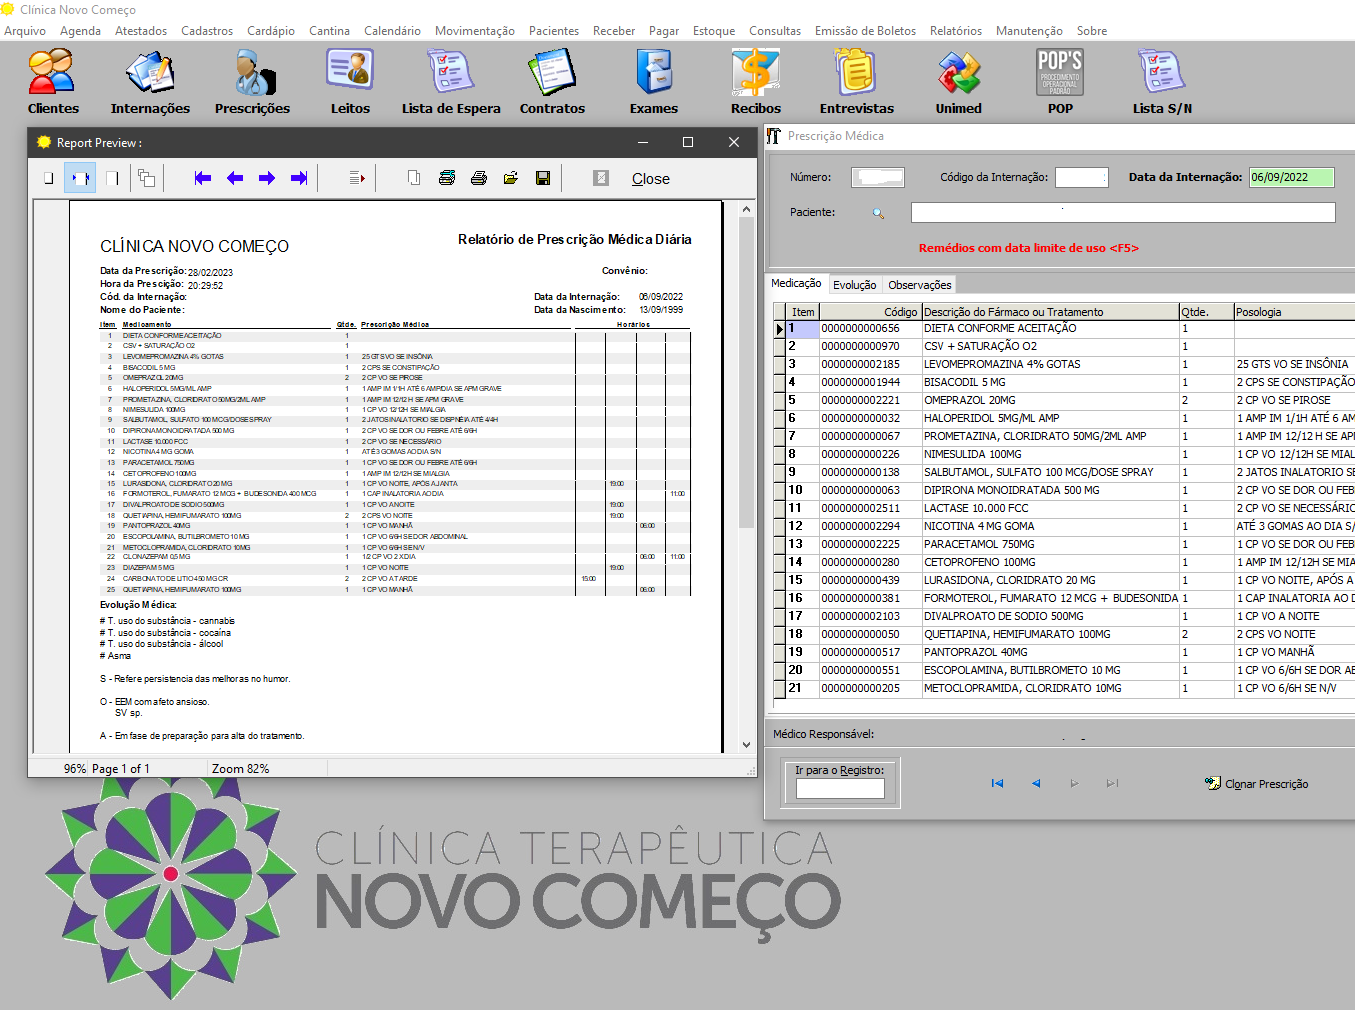Click Clonar Prescrição button
The image size is (1355, 1010).
1257,784
